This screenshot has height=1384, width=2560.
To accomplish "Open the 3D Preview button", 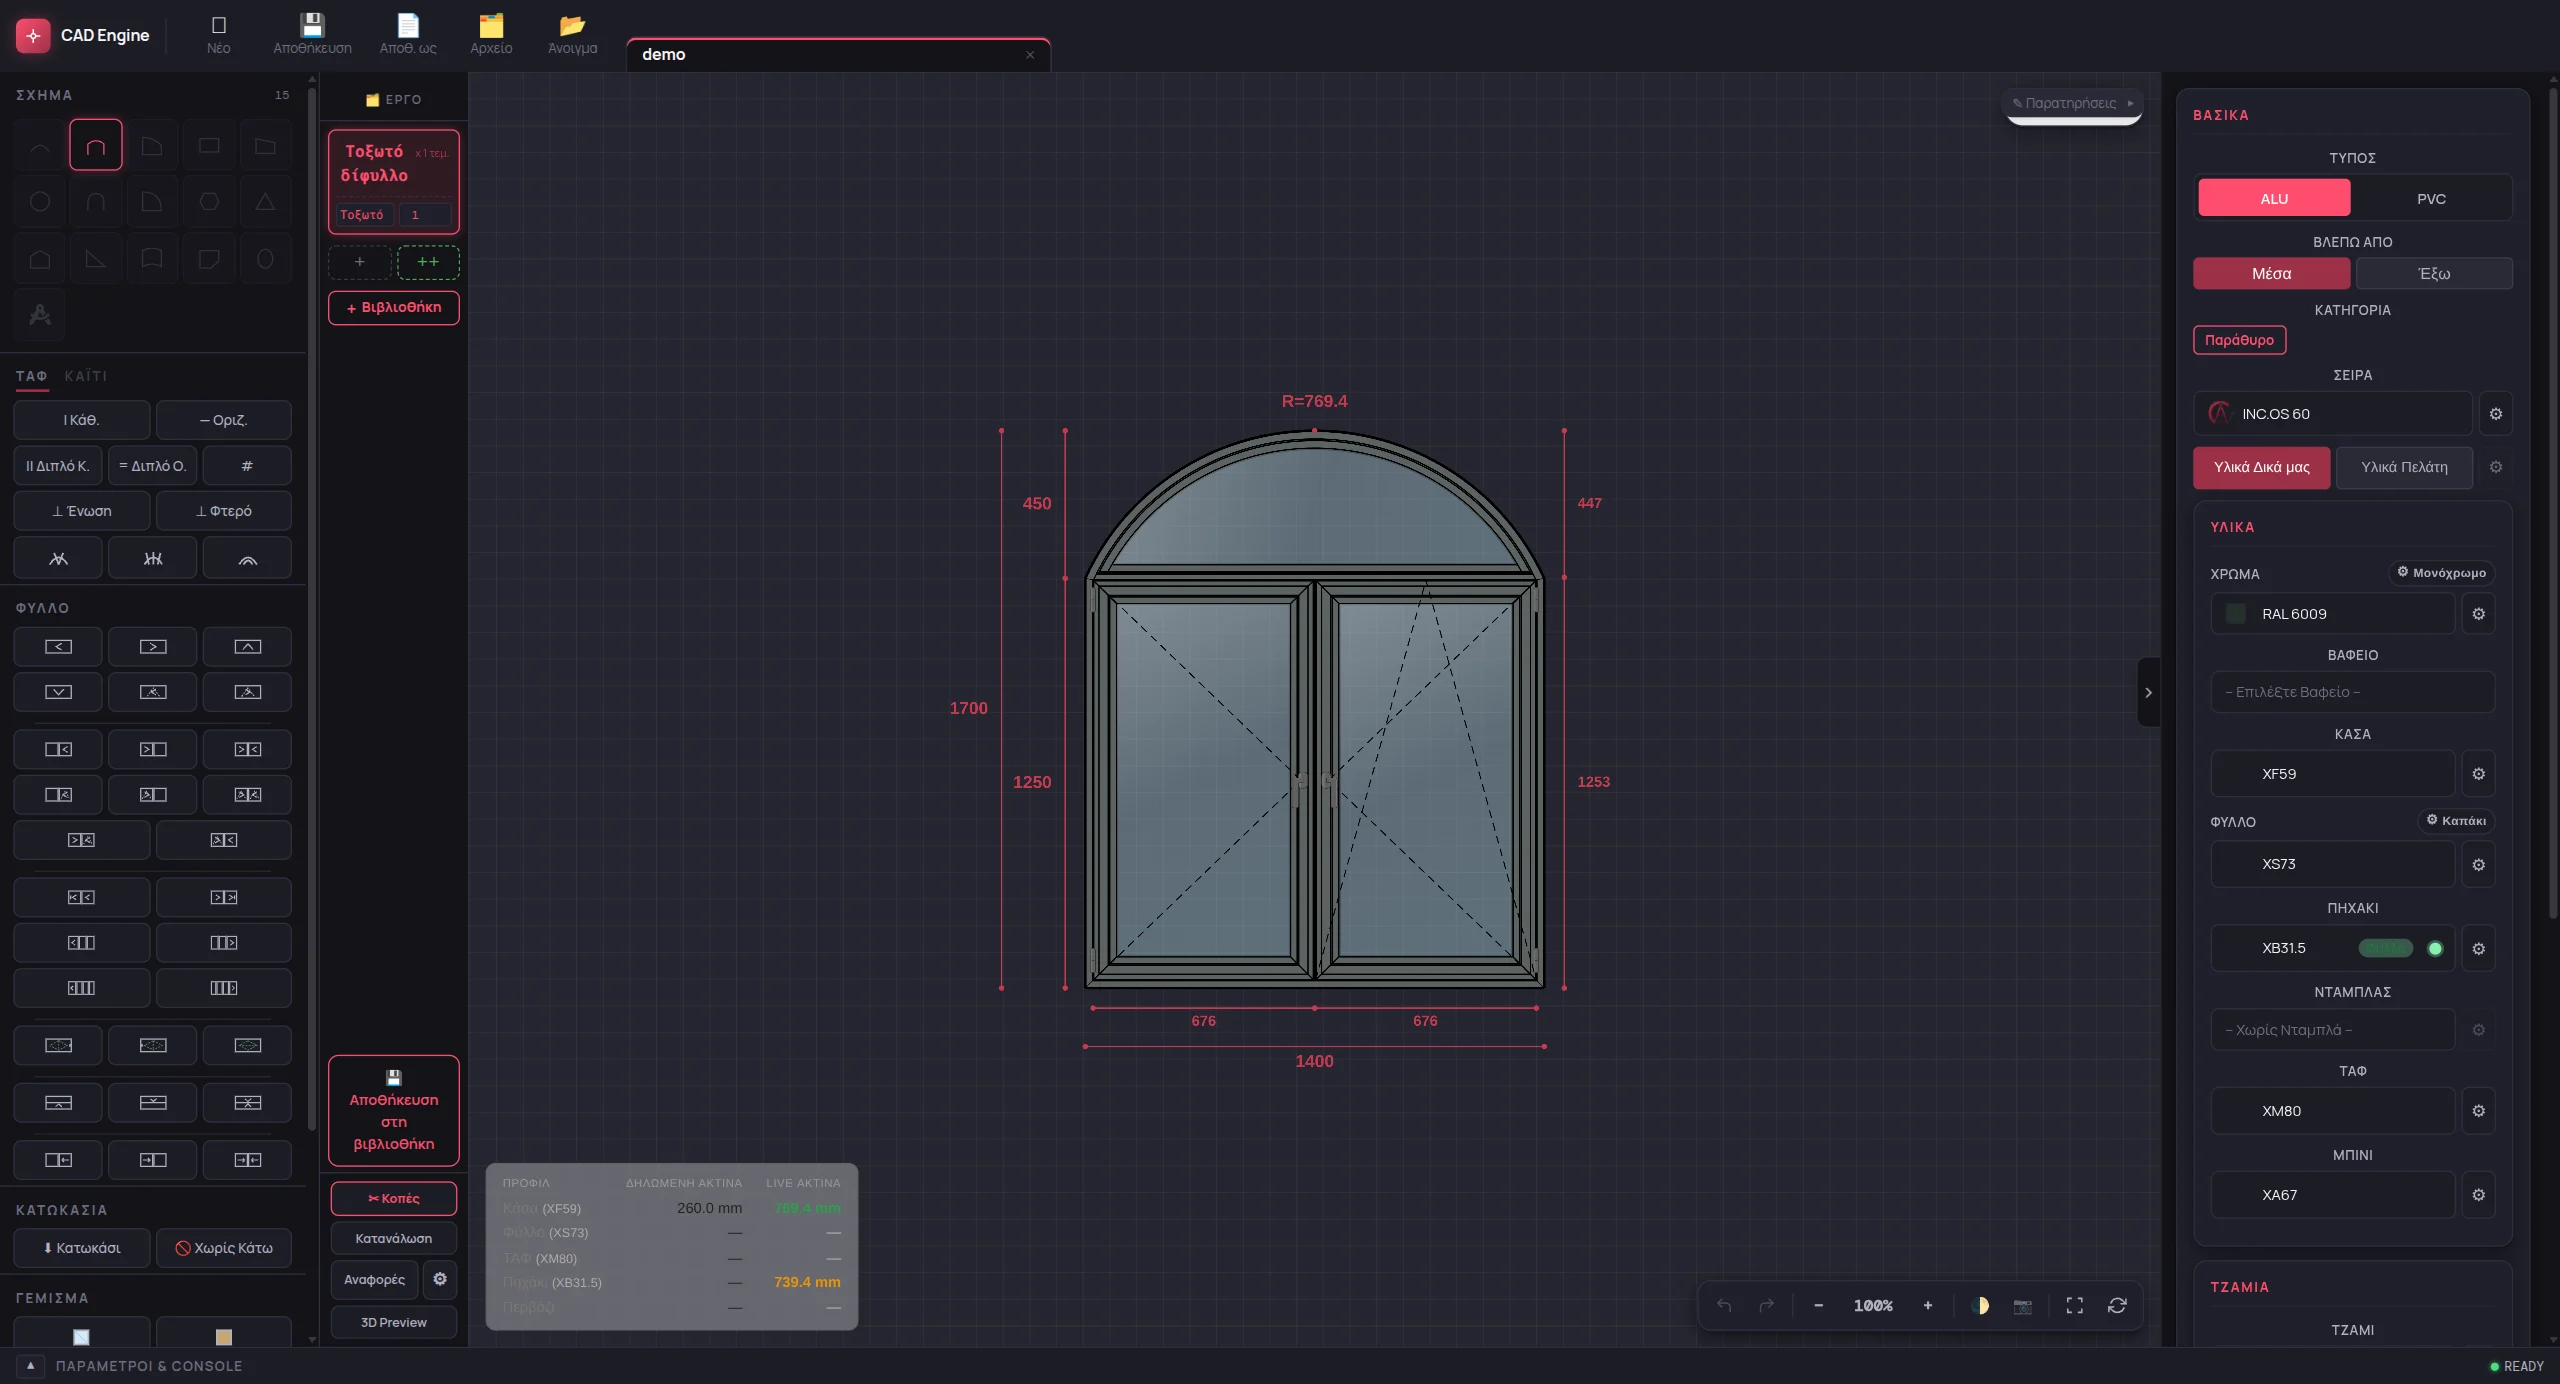I will pos(394,1323).
